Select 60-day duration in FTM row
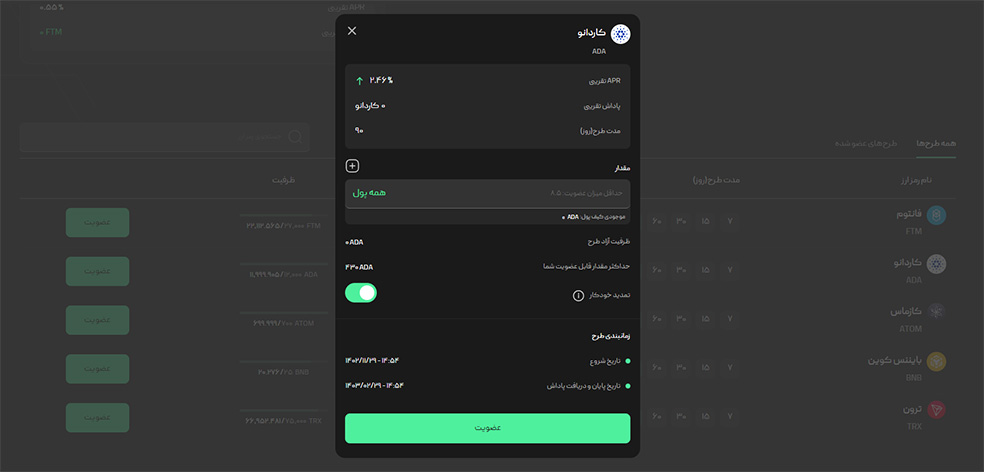The image size is (984, 472). click(656, 221)
